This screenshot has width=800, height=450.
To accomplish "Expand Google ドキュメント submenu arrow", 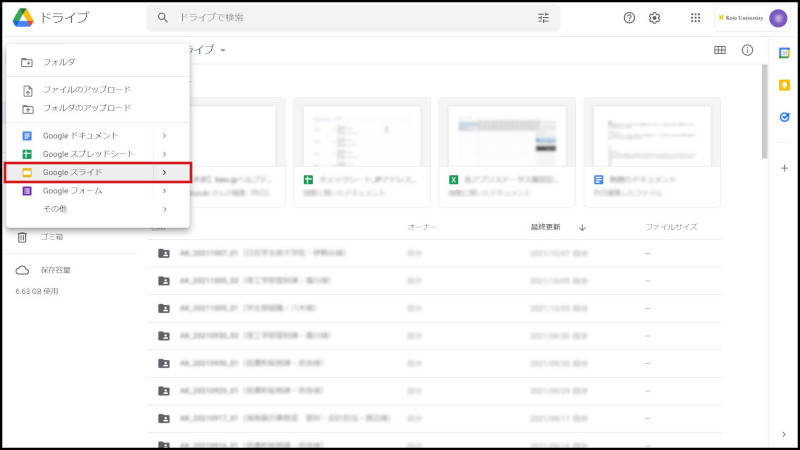I will pyautogui.click(x=164, y=136).
